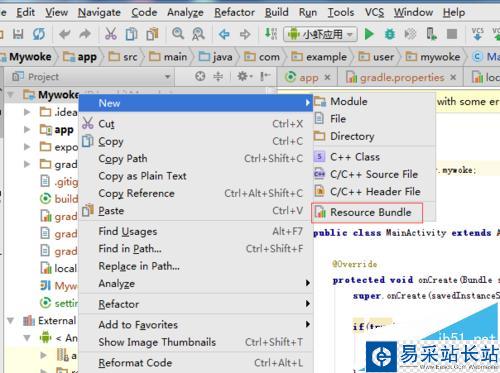Choose C++ Class from the New submenu
Screen dimensions: 500x373
pos(374,157)
